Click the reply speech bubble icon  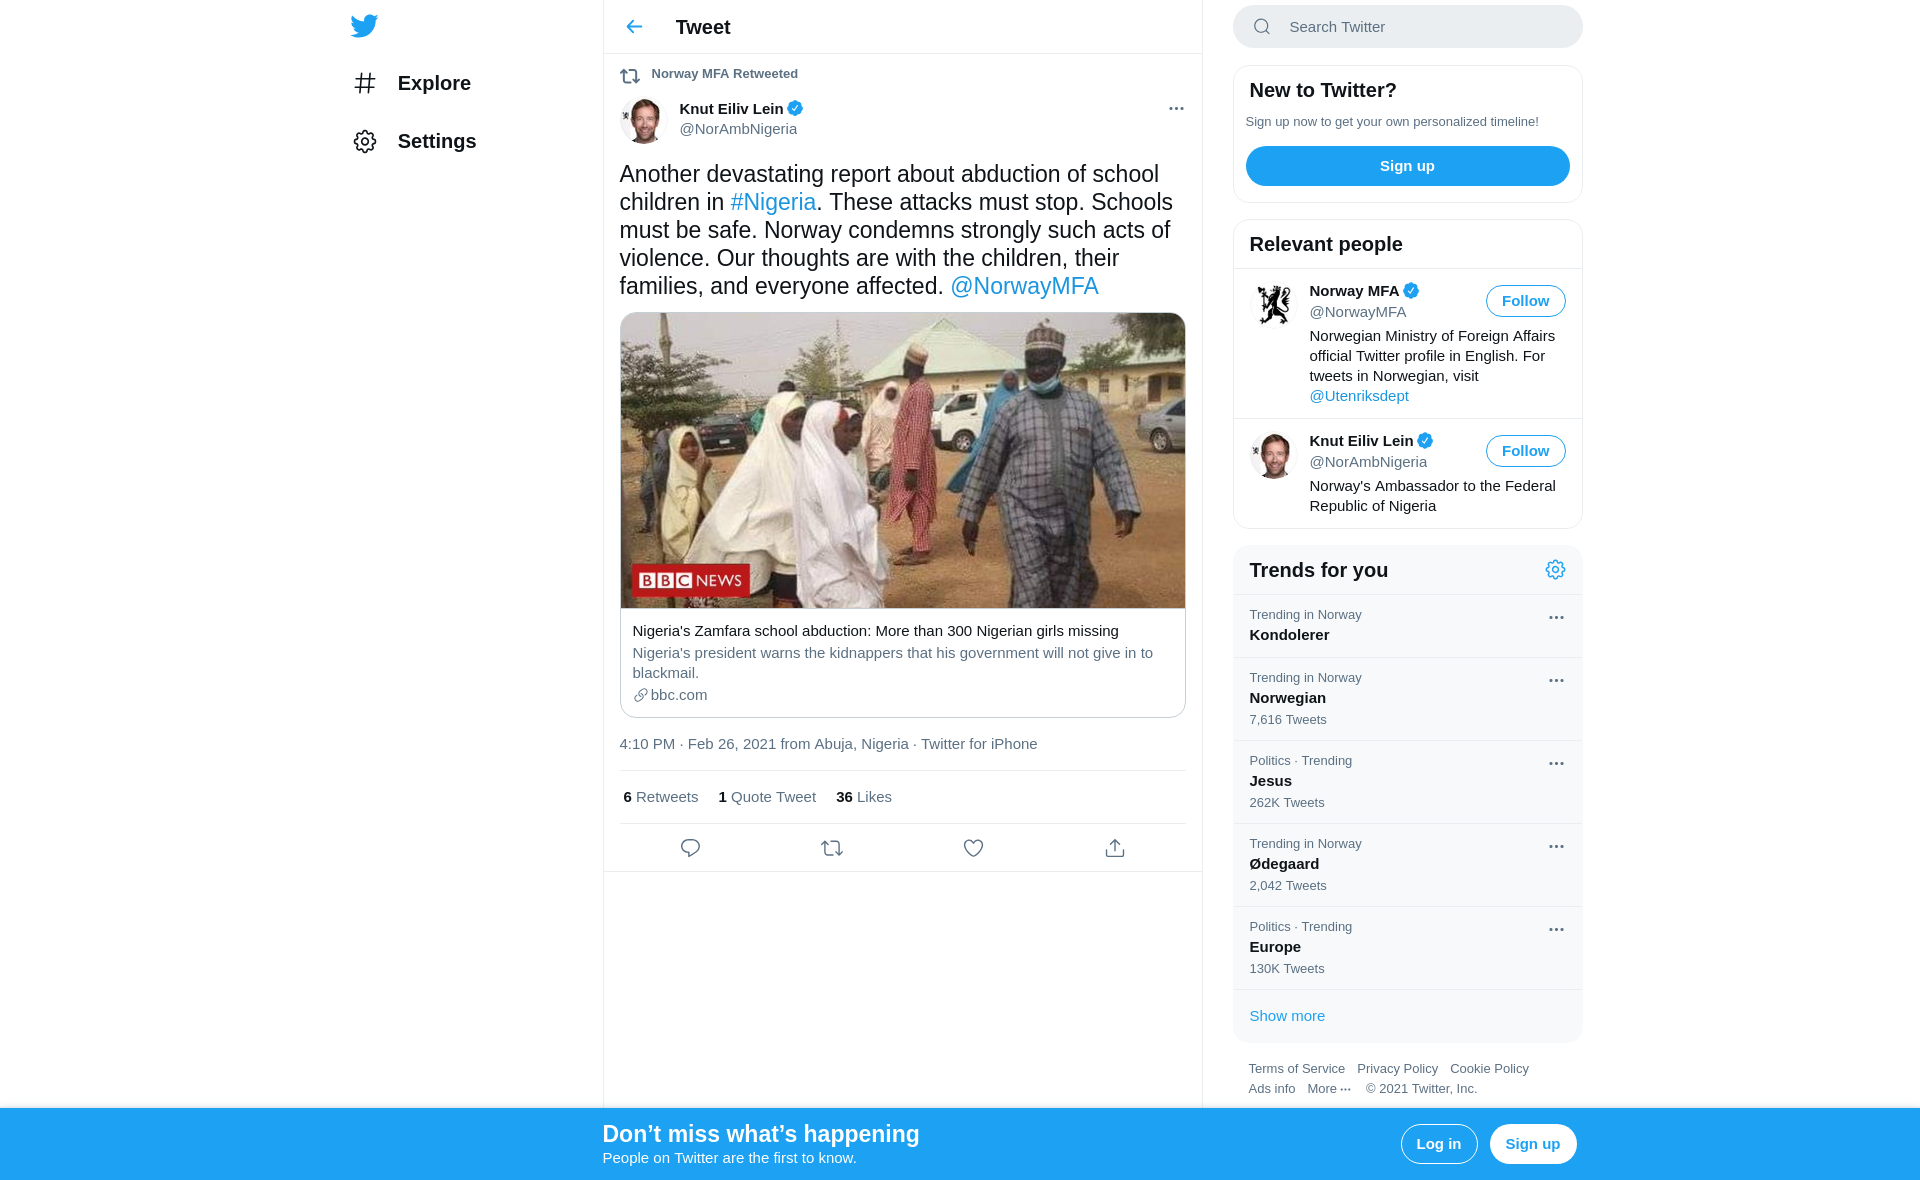690,848
